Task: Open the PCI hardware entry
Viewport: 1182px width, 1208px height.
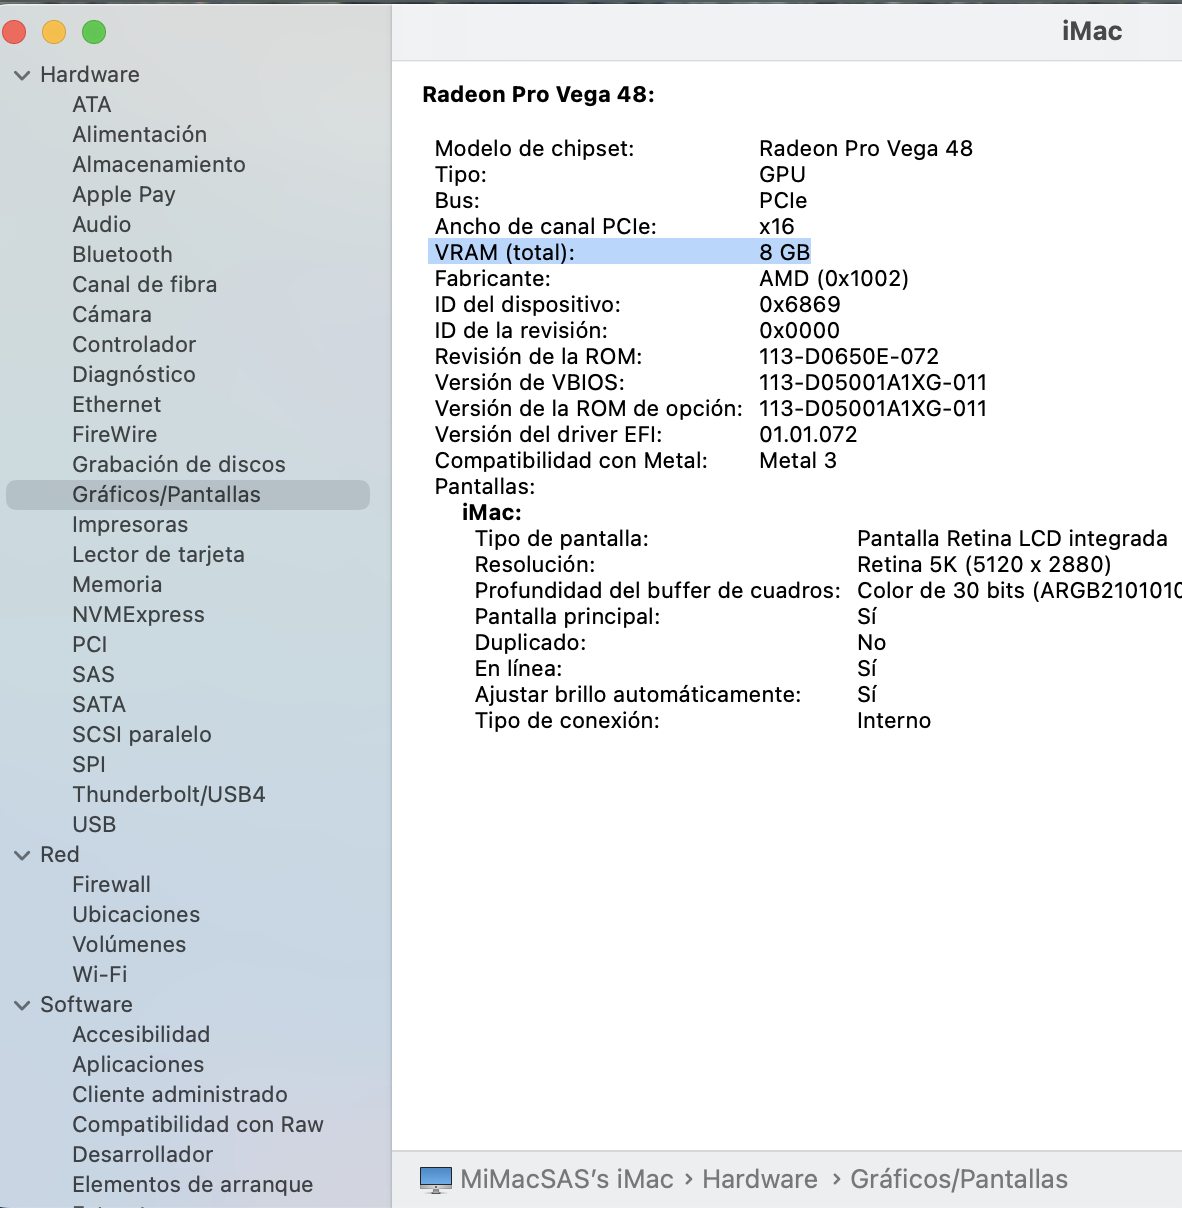Action: click(90, 644)
